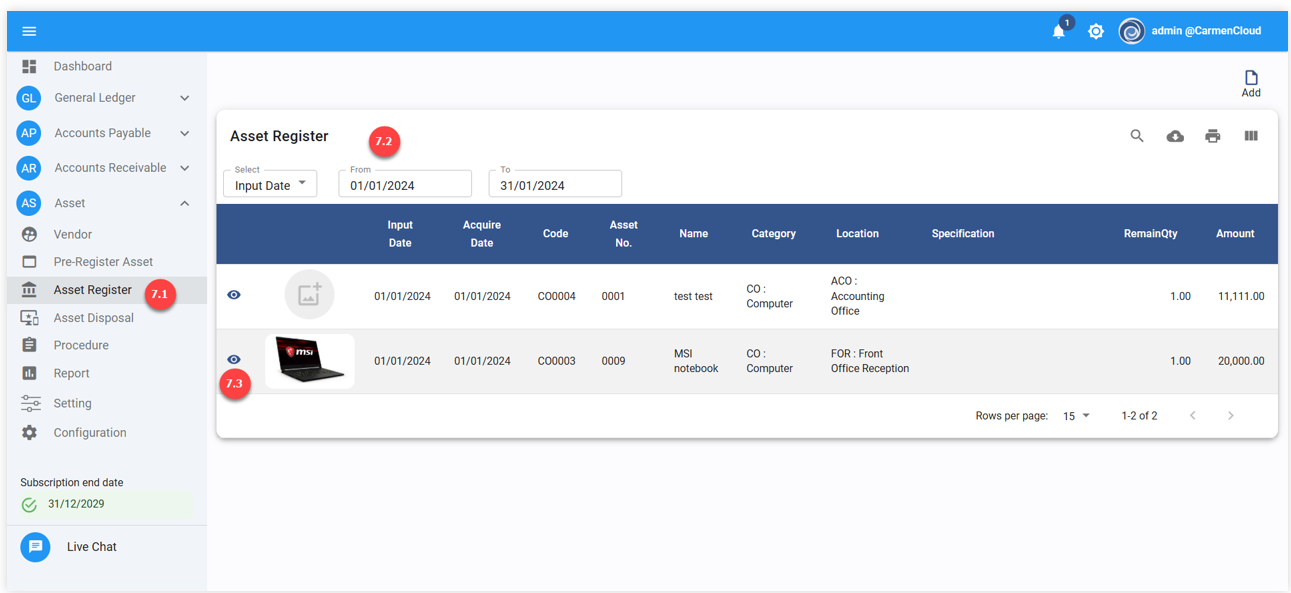
Task: View details of MSI notebook asset
Action: pyautogui.click(x=234, y=359)
